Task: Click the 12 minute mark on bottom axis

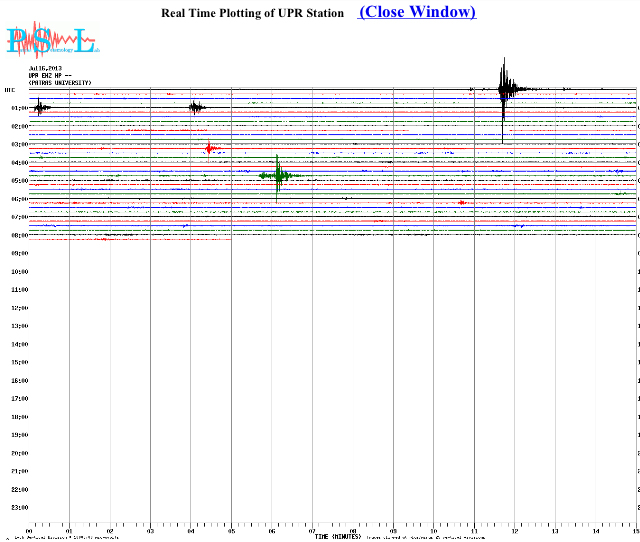Action: pos(515,531)
